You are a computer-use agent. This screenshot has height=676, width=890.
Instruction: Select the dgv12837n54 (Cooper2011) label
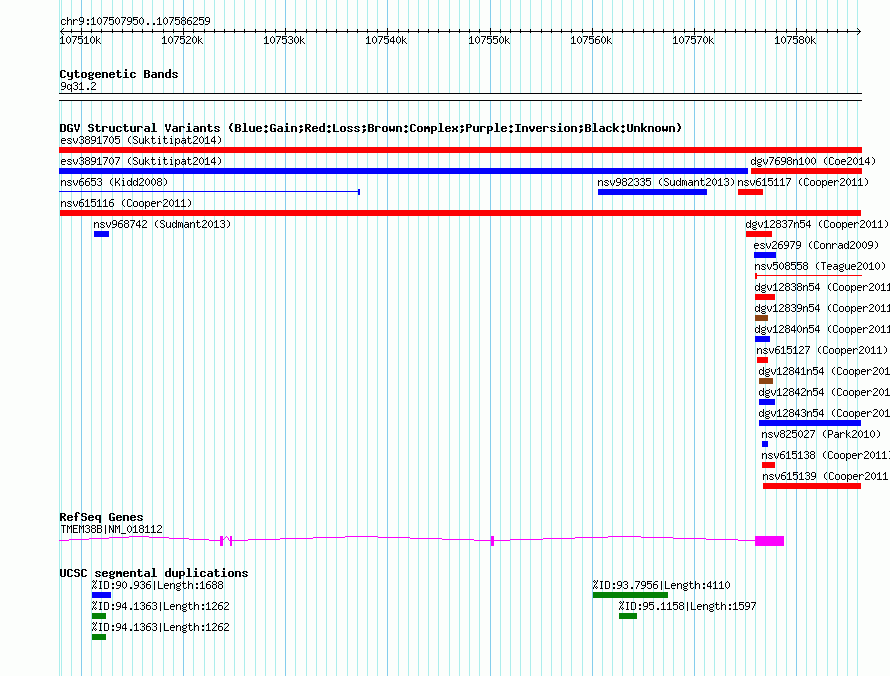coord(817,224)
